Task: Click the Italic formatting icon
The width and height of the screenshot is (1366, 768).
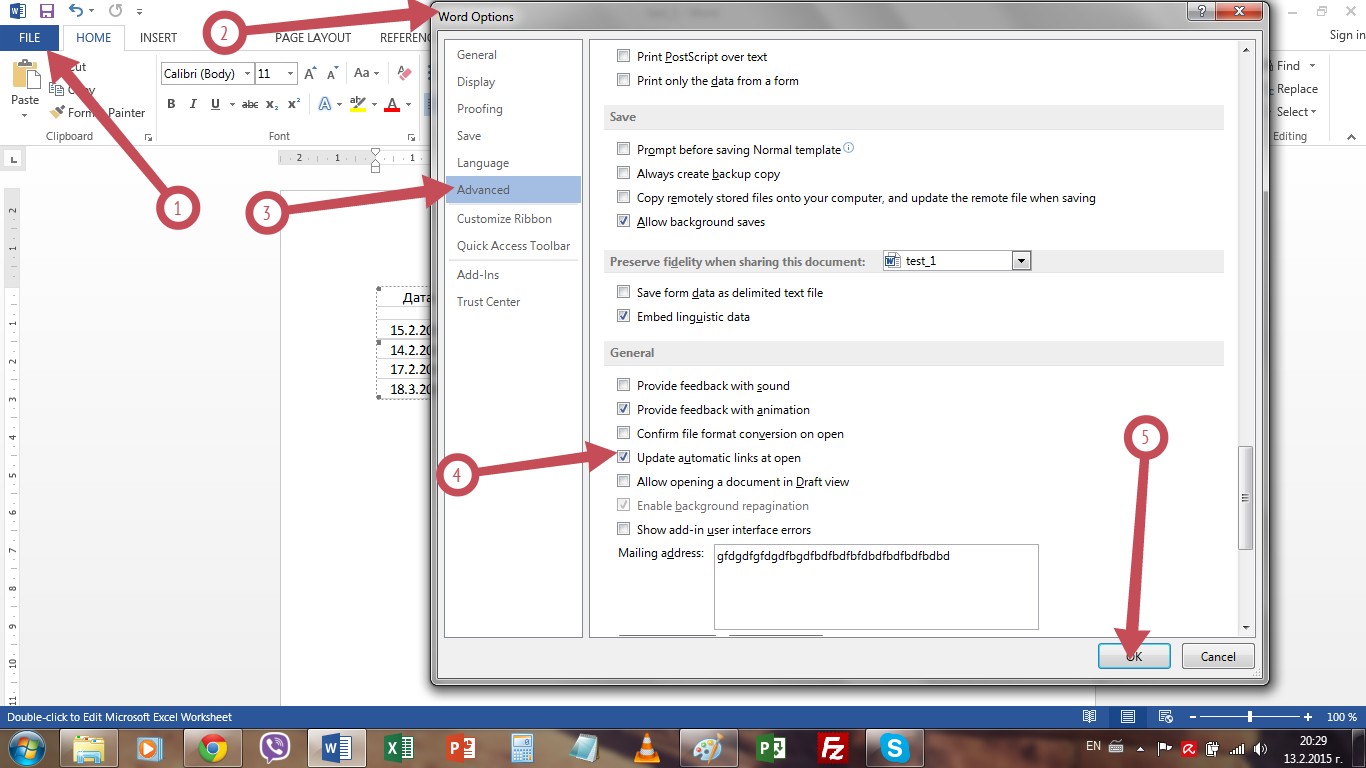Action: (190, 104)
